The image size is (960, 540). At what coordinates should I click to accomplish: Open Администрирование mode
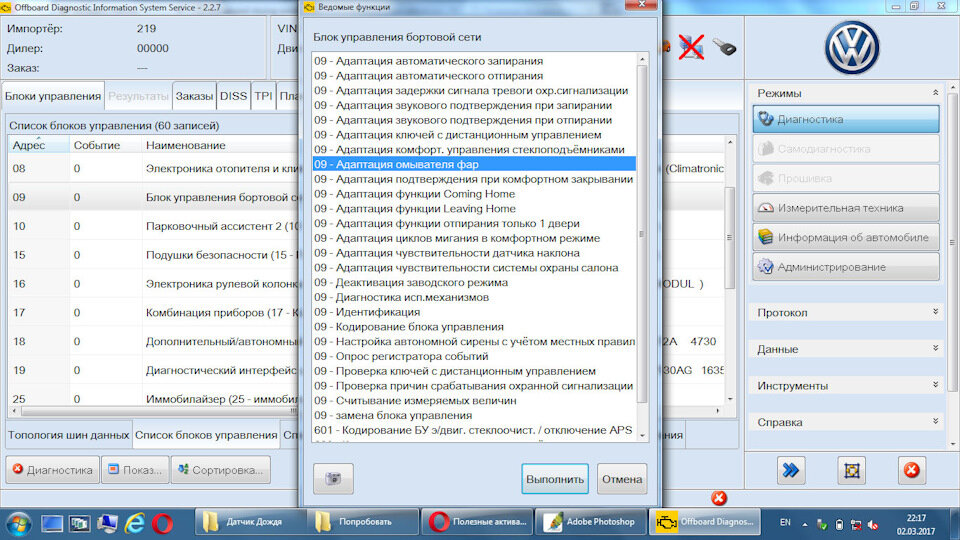point(846,267)
